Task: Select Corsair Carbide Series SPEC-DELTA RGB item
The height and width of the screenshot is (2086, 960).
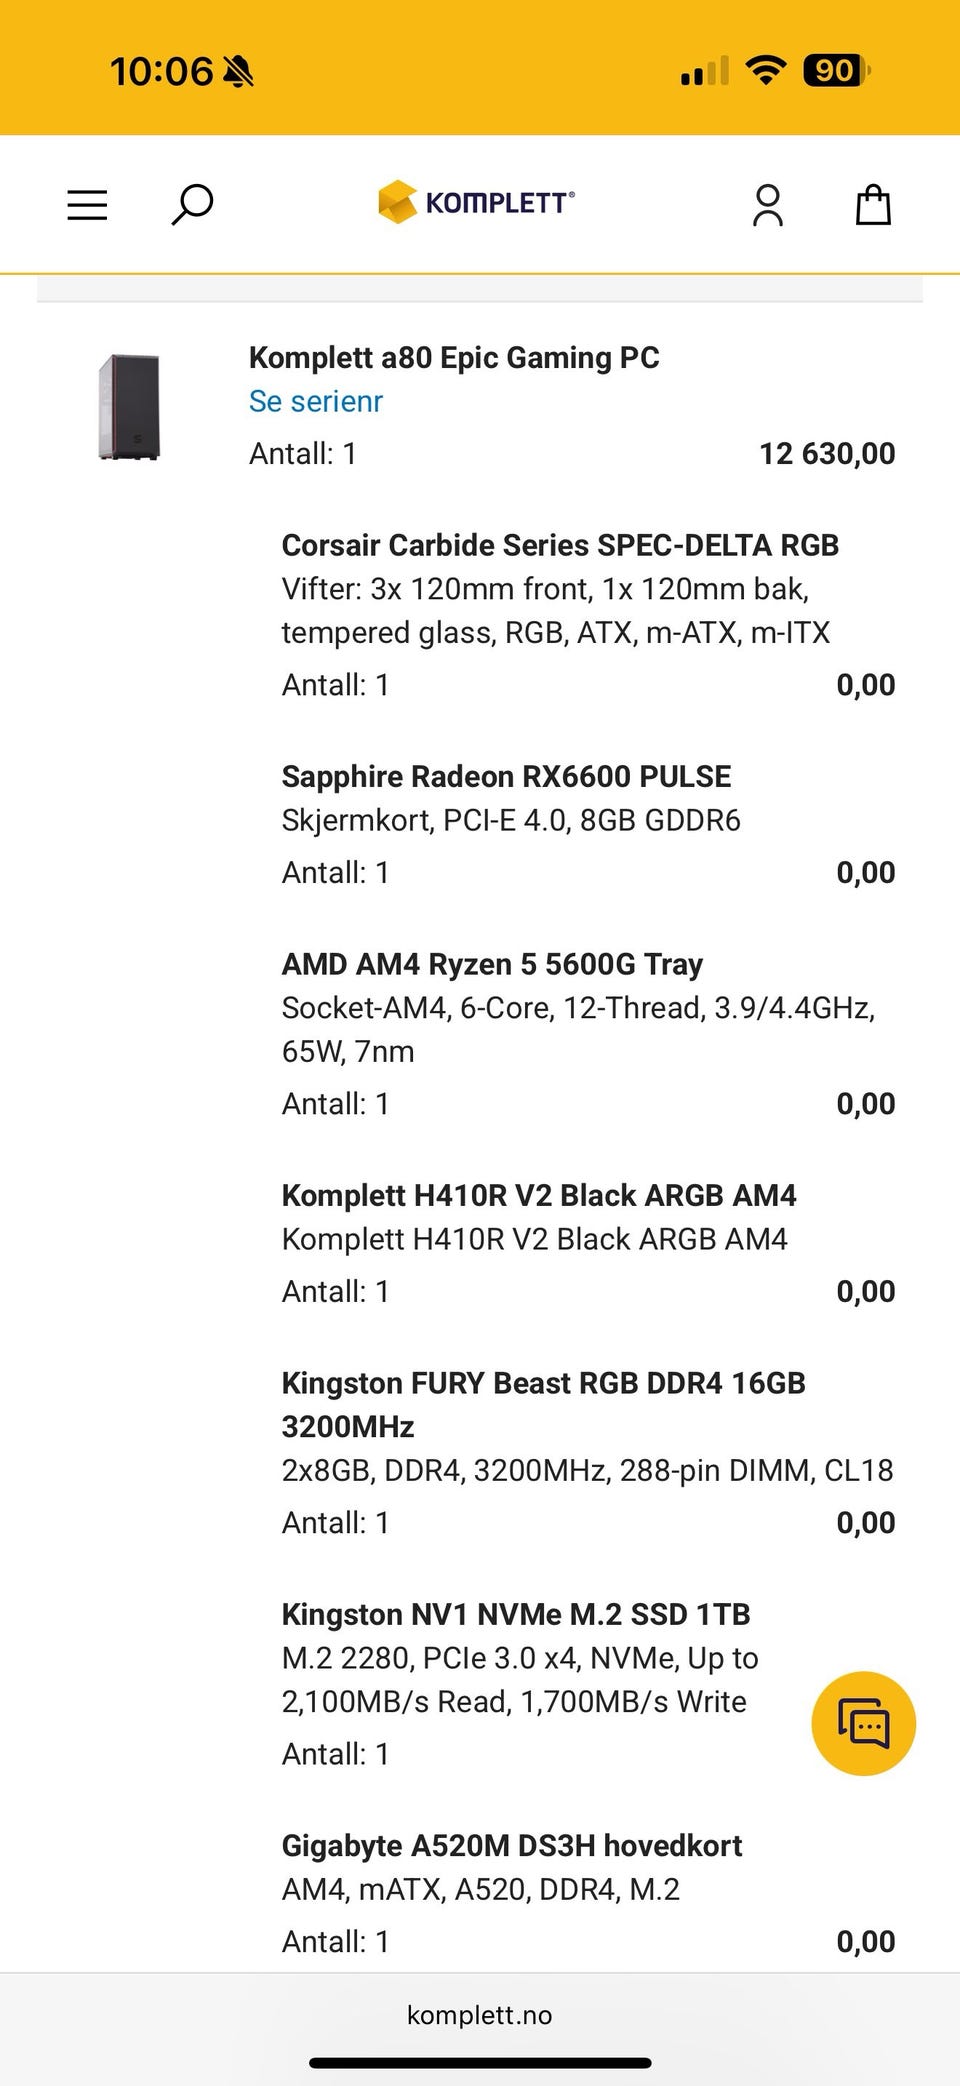Action: coord(560,545)
